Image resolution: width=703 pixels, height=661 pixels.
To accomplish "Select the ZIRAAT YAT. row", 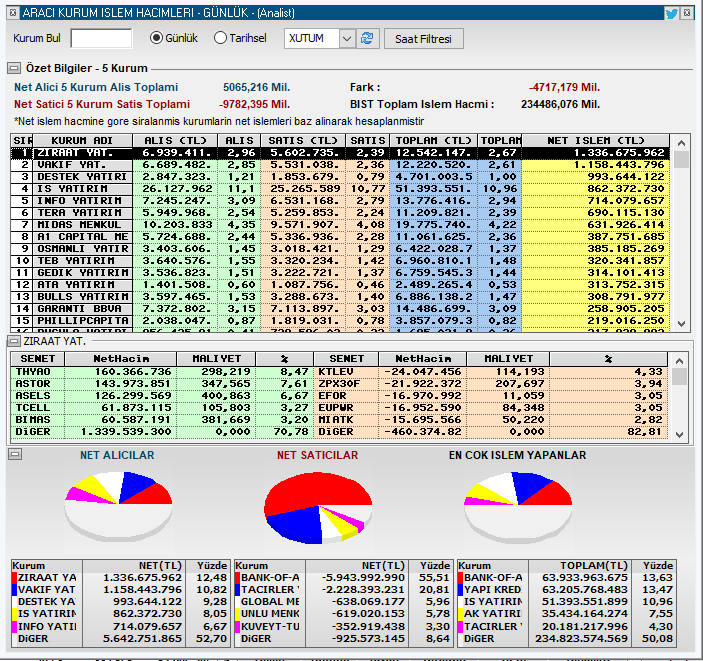I will click(340, 153).
